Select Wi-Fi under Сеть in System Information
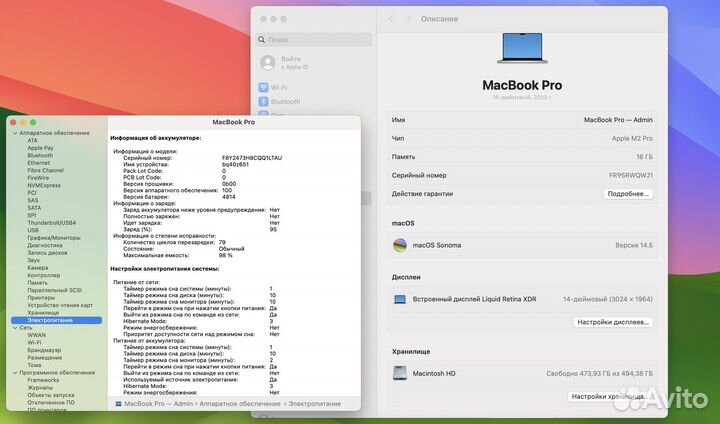Viewport: 720px width, 424px height. (x=34, y=343)
